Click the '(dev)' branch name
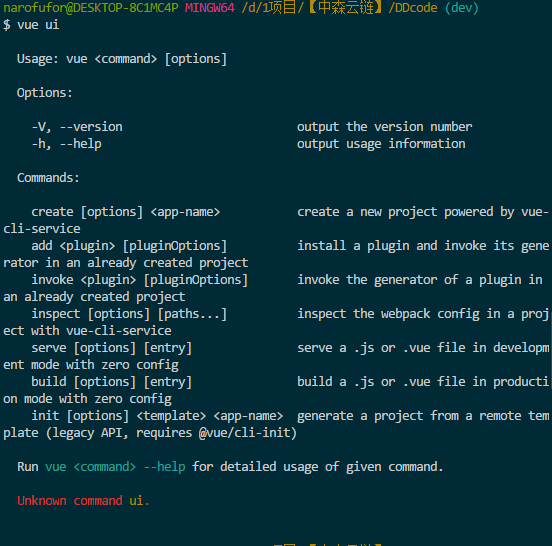The image size is (552, 546). point(462,7)
